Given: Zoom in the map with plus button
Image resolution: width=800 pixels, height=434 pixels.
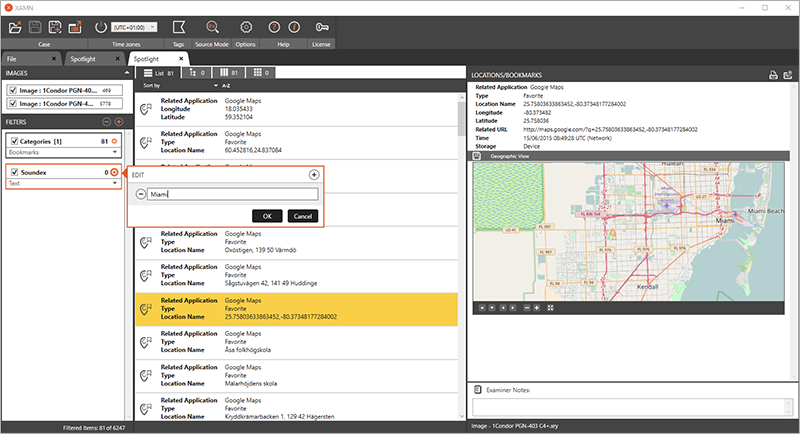Looking at the screenshot, I should (x=537, y=308).
